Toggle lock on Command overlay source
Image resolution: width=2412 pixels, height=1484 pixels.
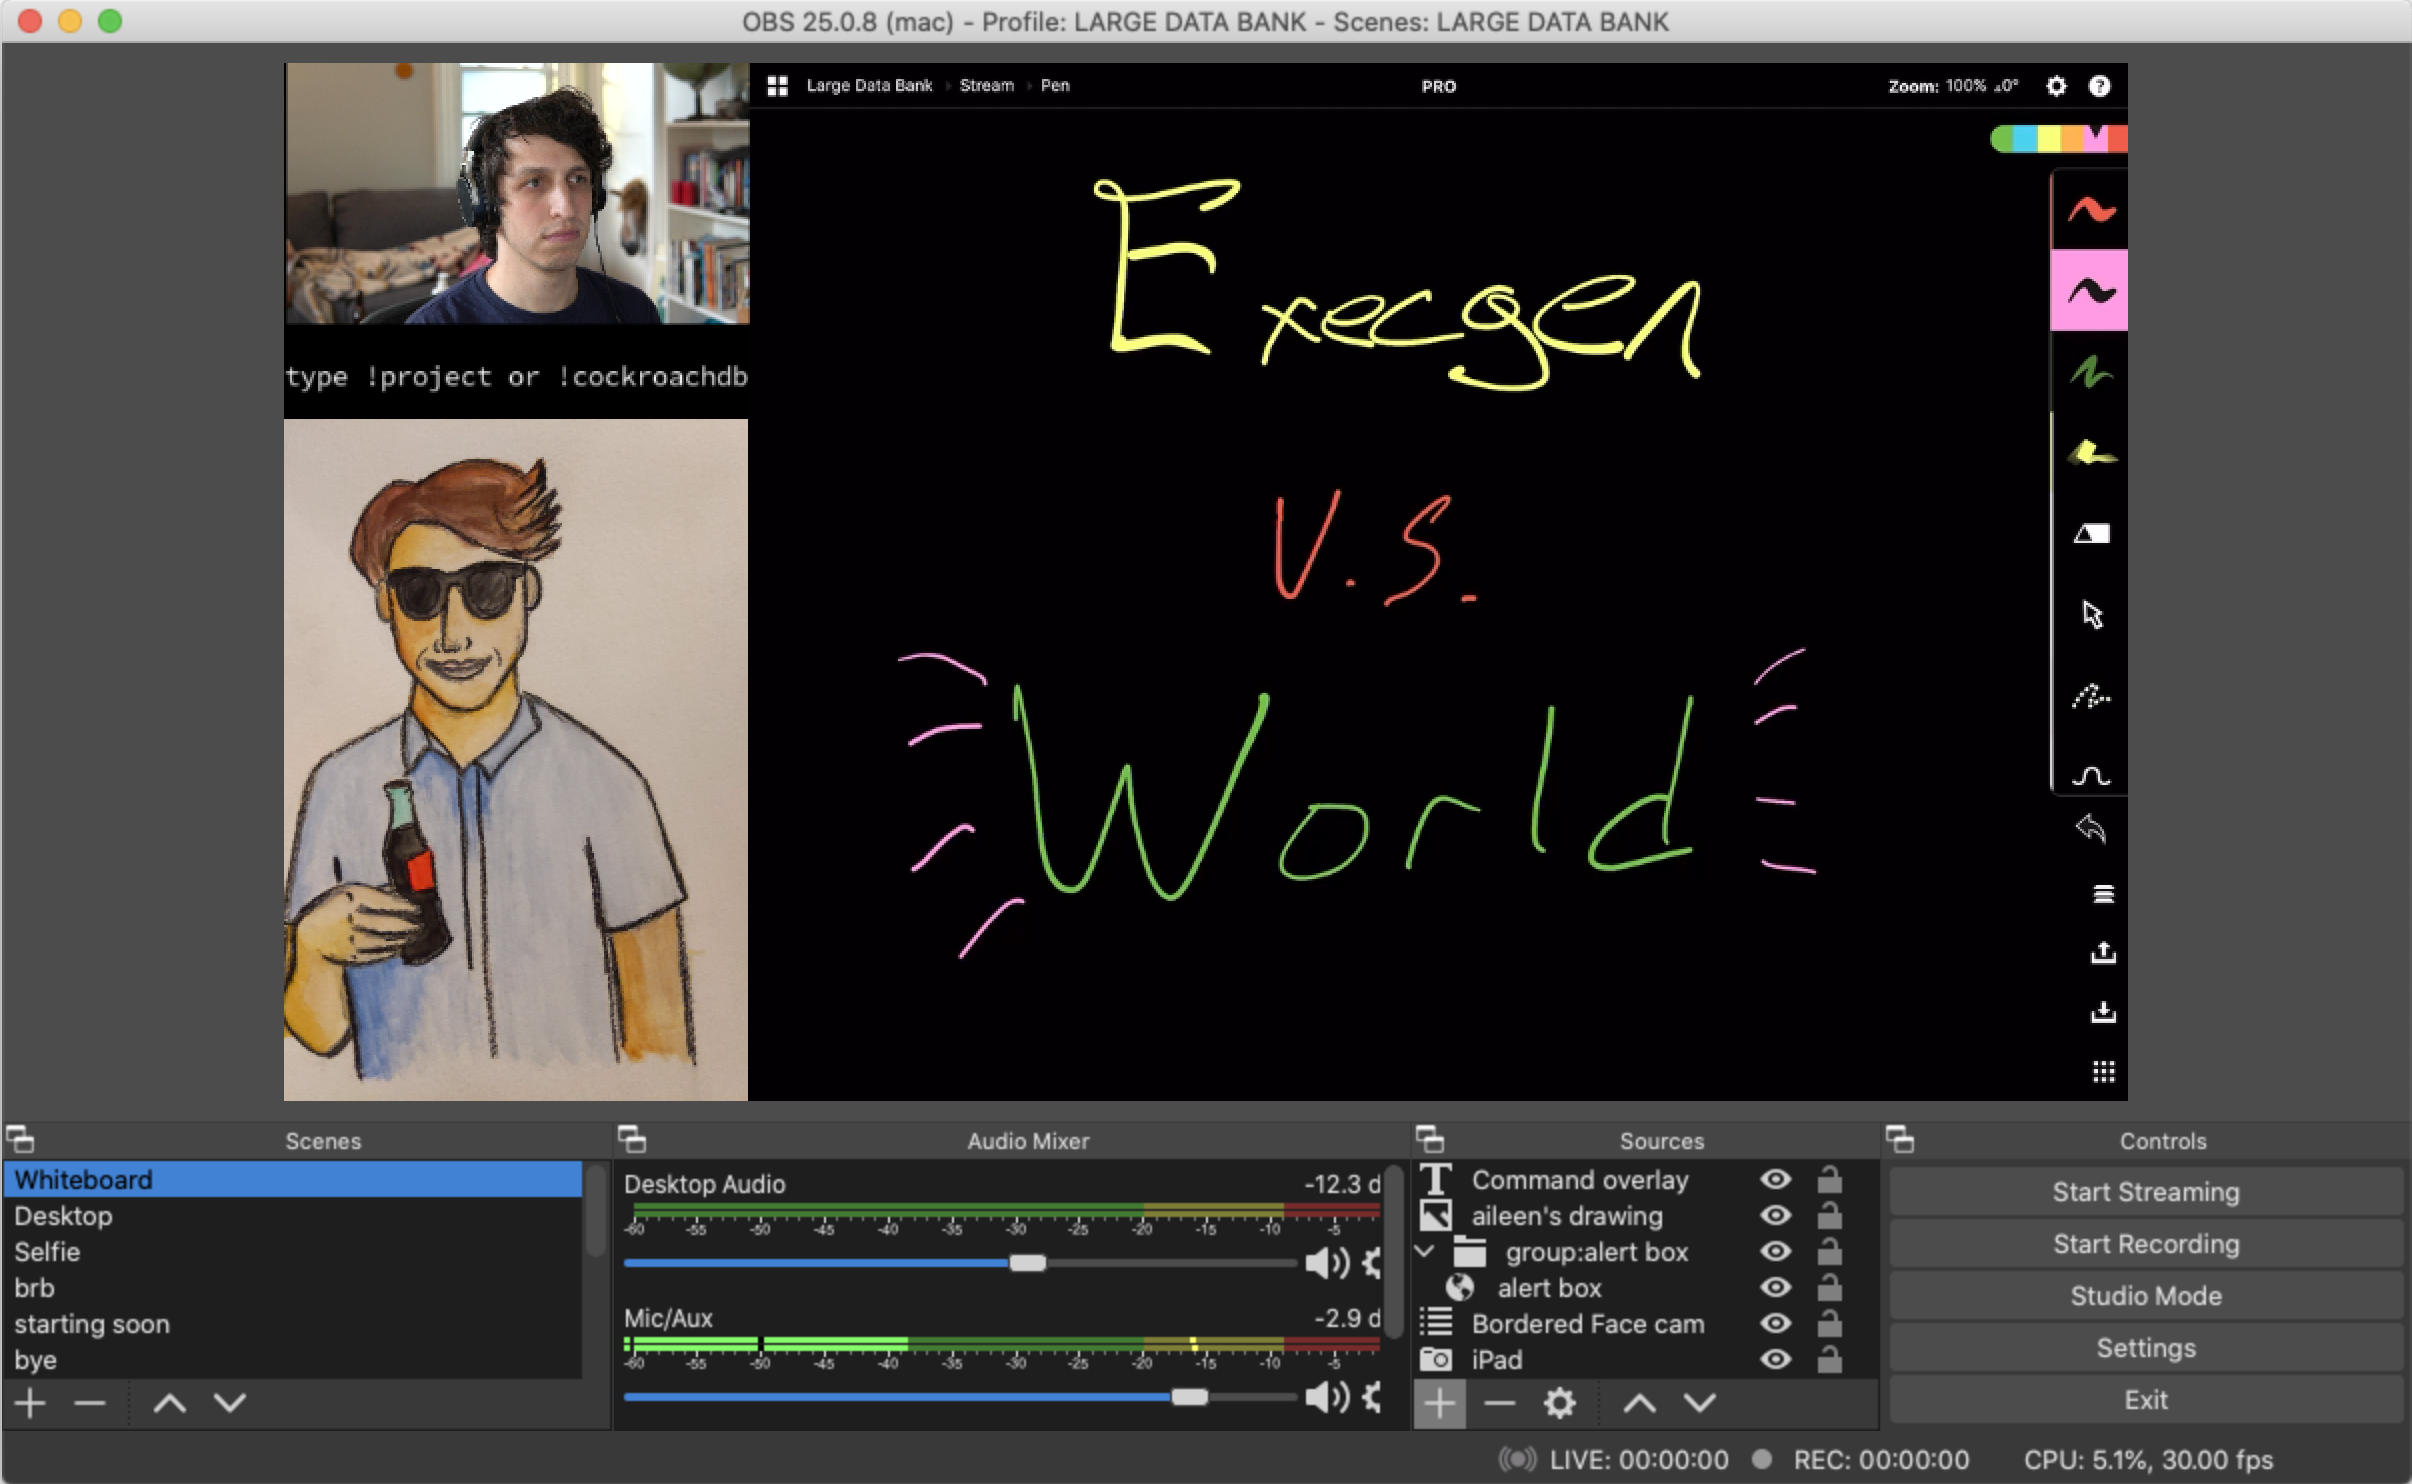tap(1829, 1180)
